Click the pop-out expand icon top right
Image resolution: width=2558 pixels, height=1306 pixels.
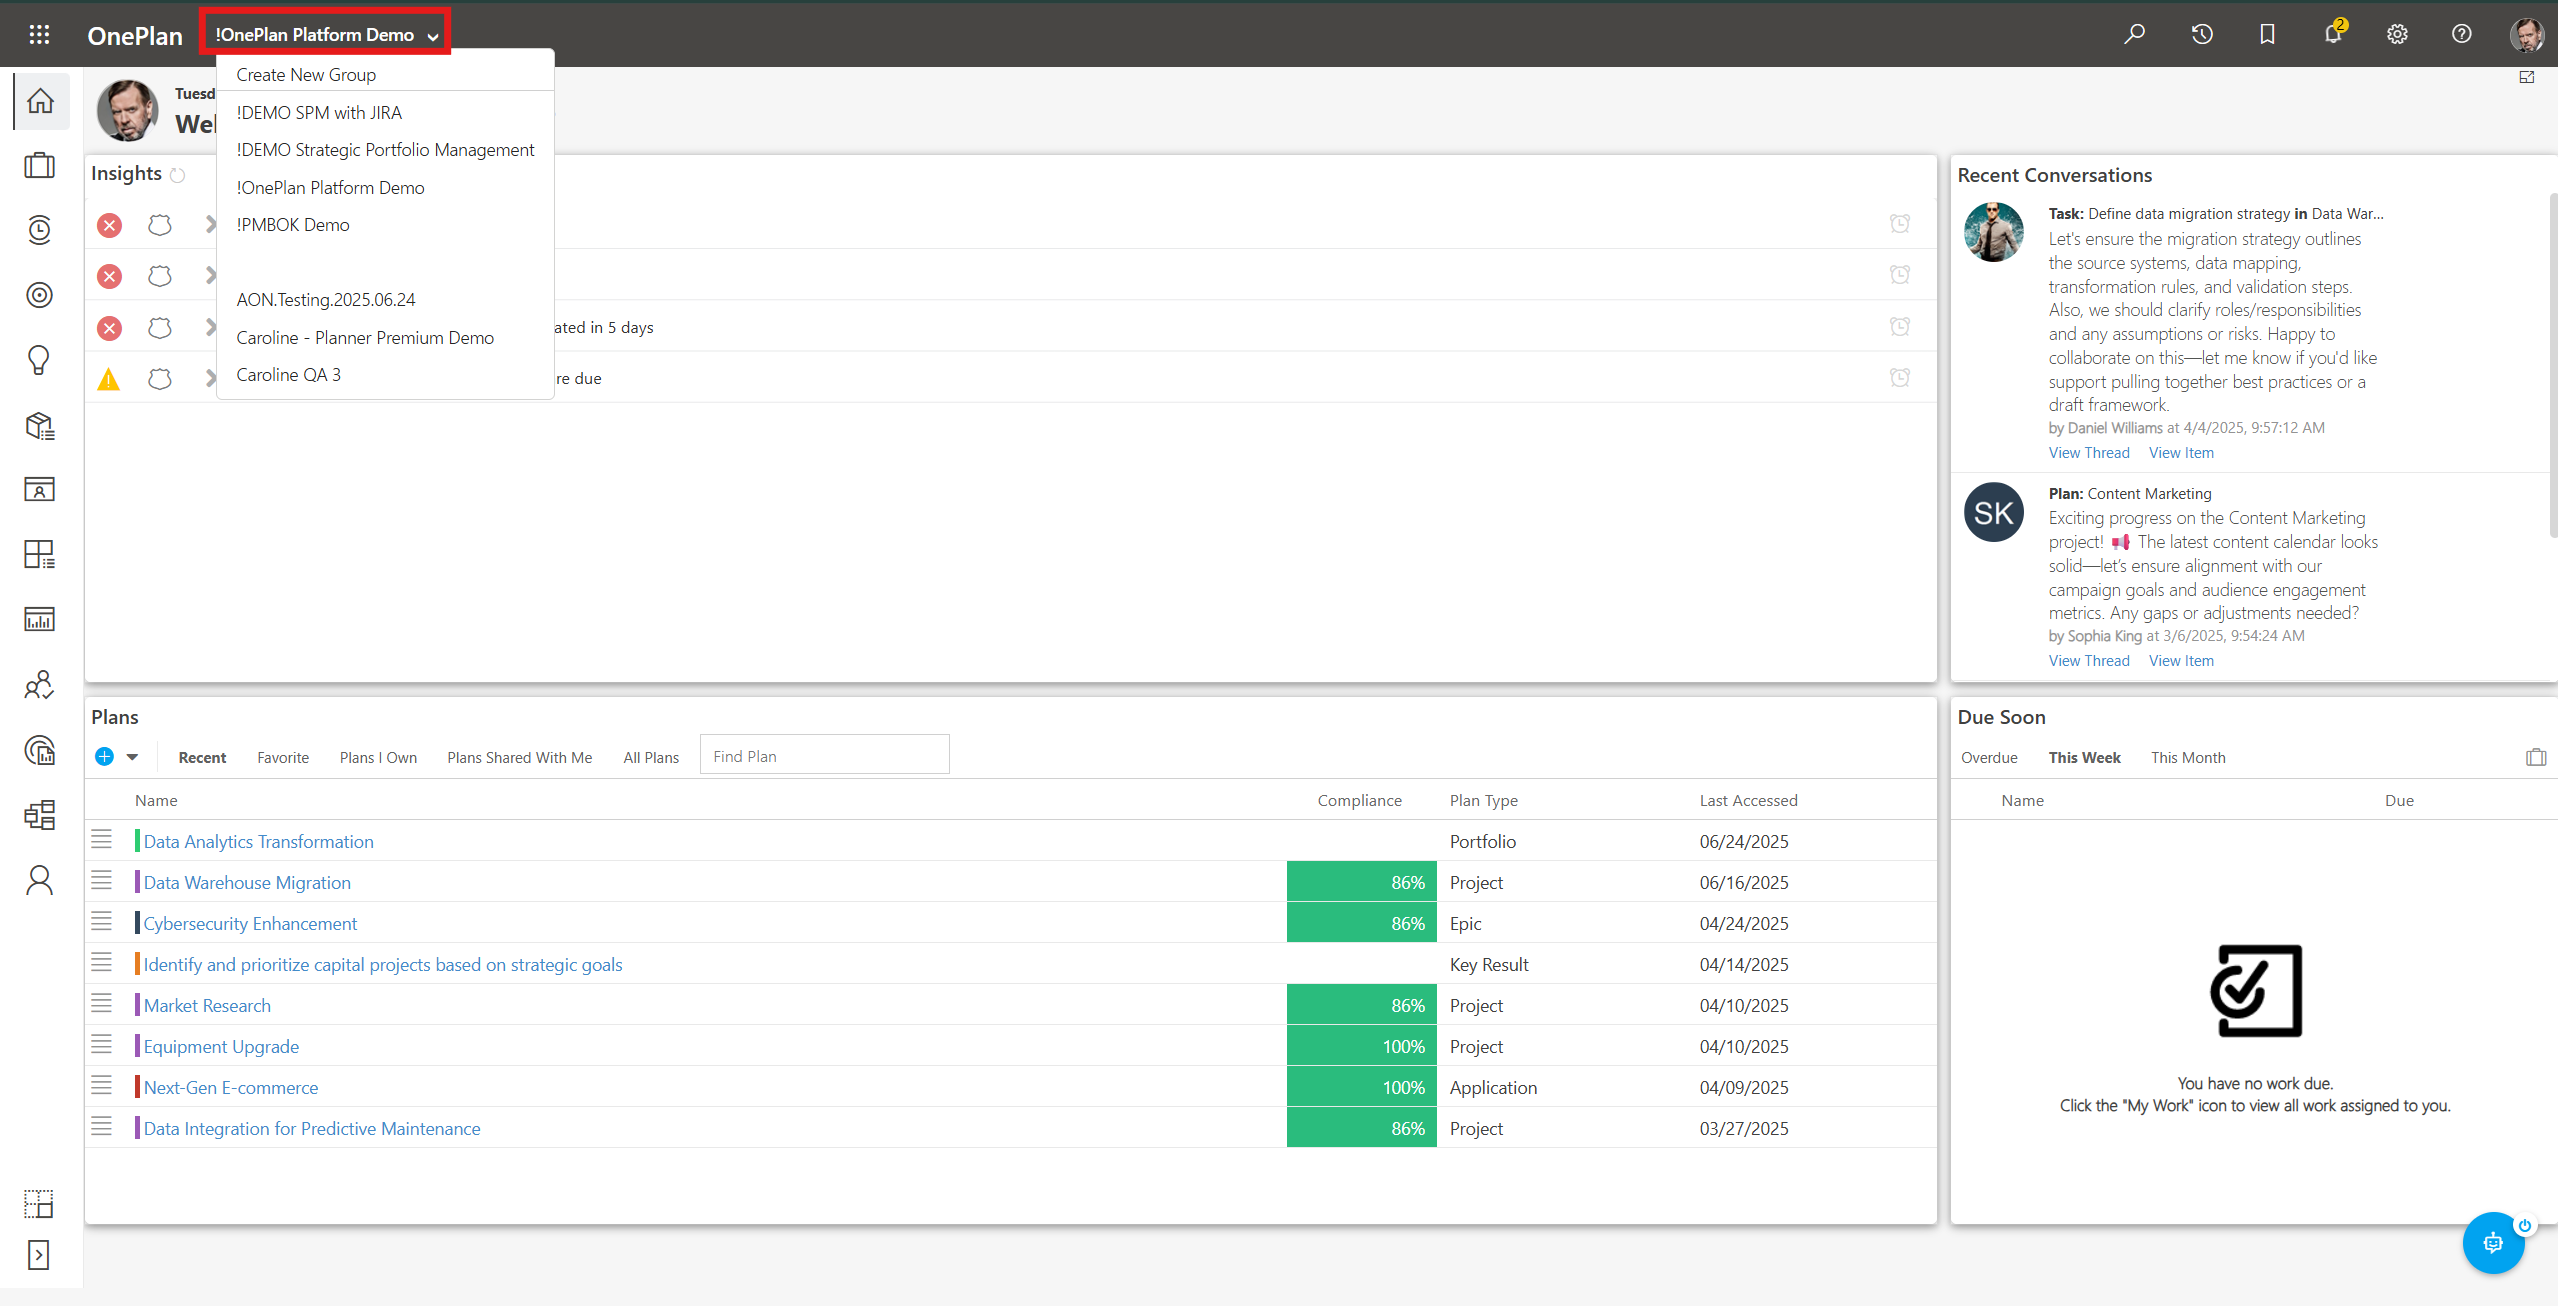coord(2527,77)
